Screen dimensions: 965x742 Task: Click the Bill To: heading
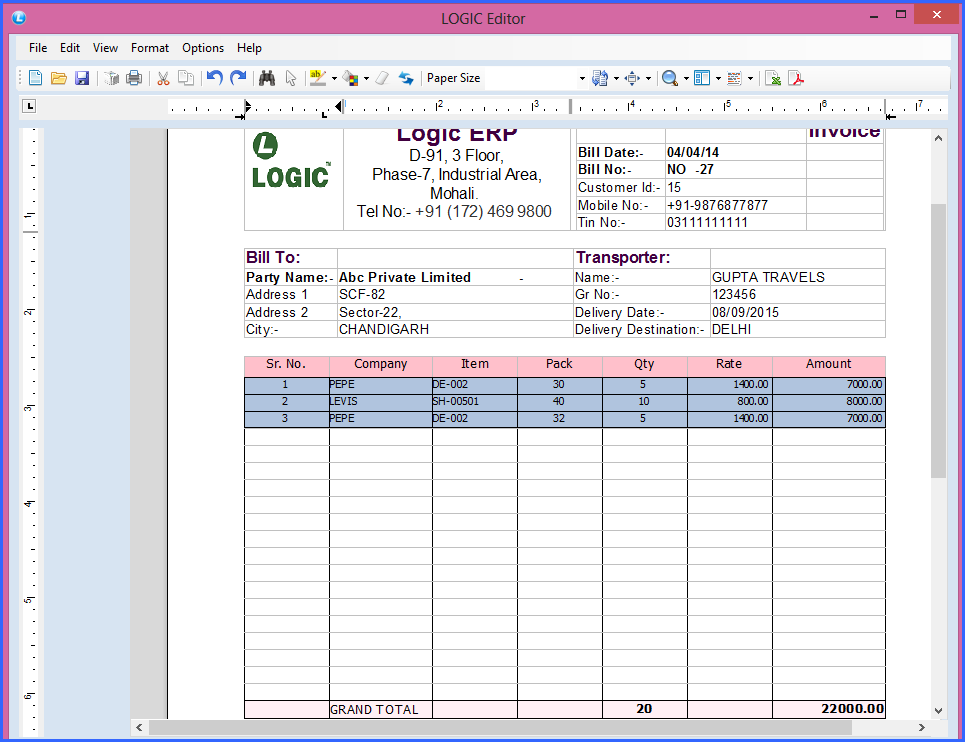point(273,257)
